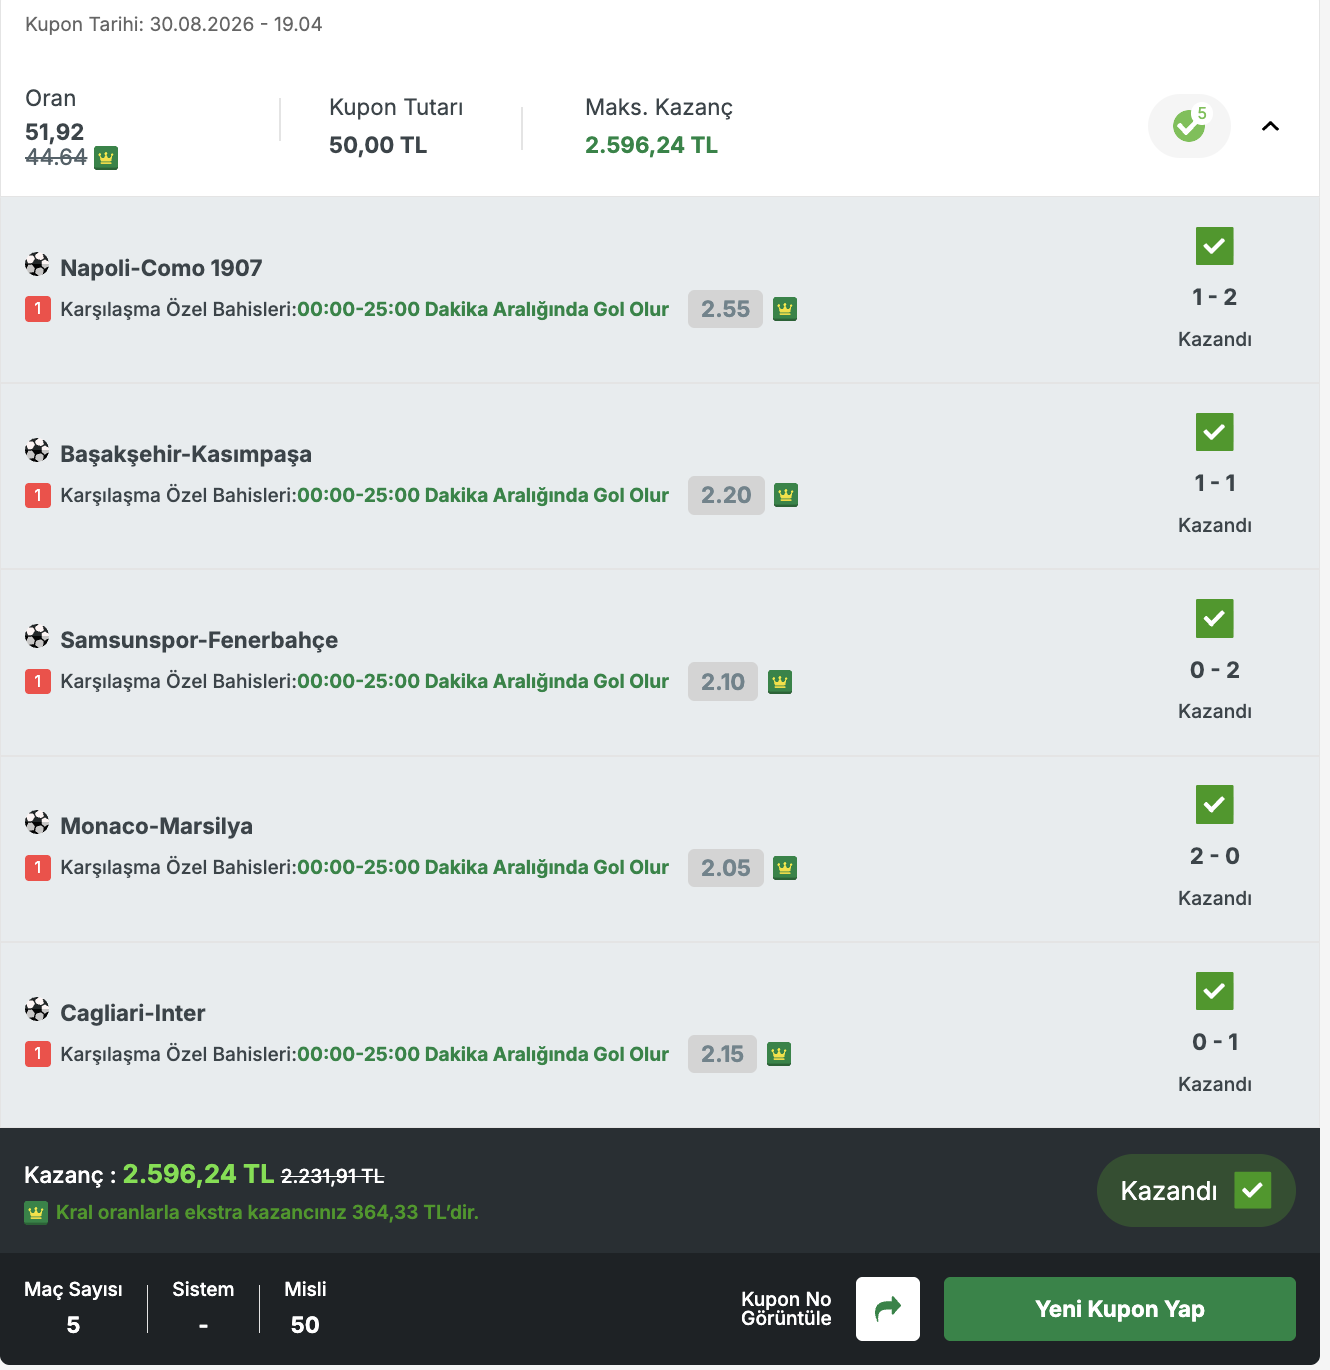The width and height of the screenshot is (1330, 1370).
Task: Click the 2.05 odds box for Monaco-Marsilya
Action: tap(726, 868)
